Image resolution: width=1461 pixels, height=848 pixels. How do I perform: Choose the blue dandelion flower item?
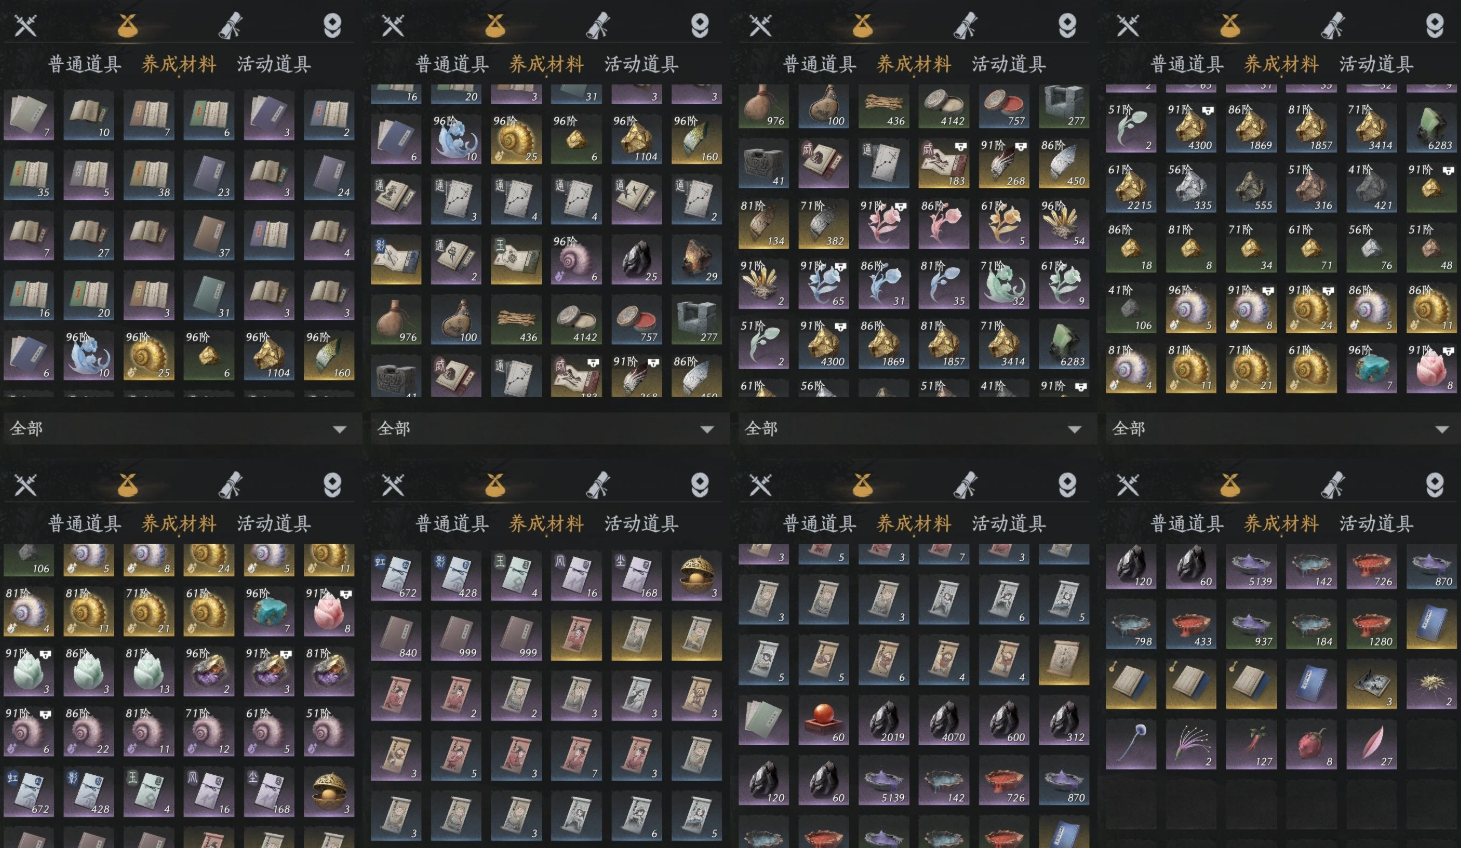(1131, 743)
